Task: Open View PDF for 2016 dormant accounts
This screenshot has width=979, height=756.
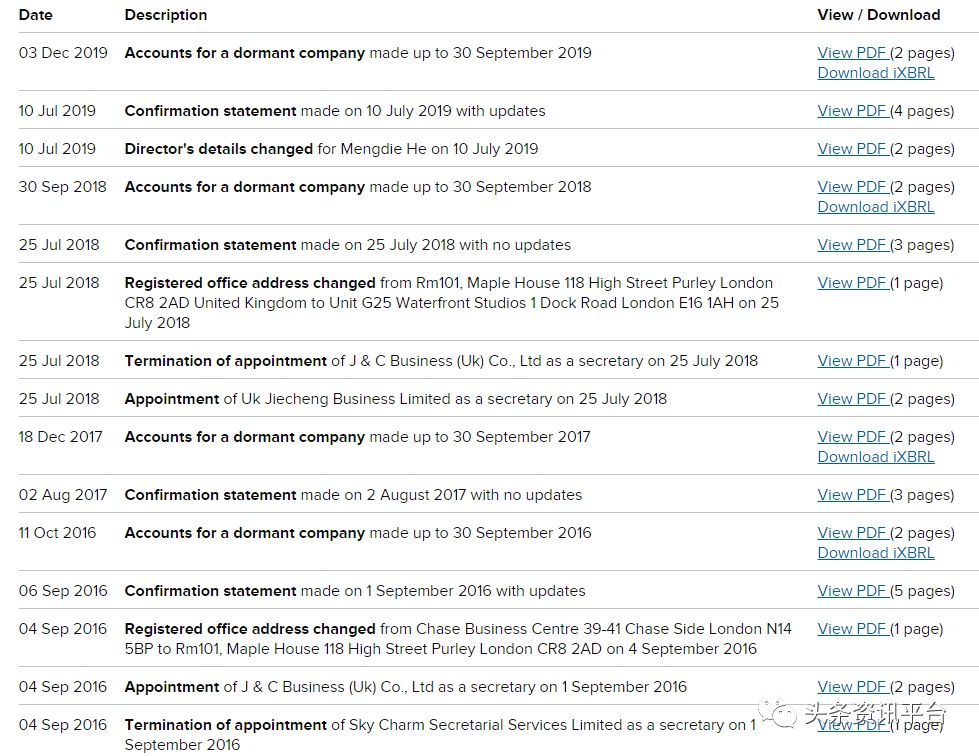Action: pos(851,533)
